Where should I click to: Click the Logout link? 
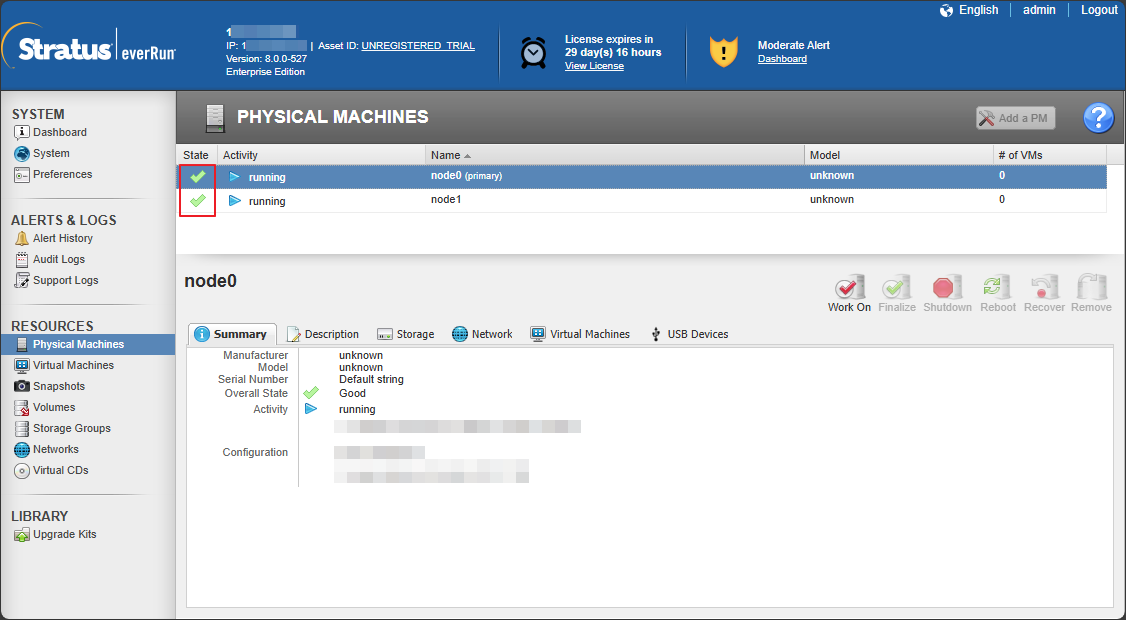(x=1099, y=10)
